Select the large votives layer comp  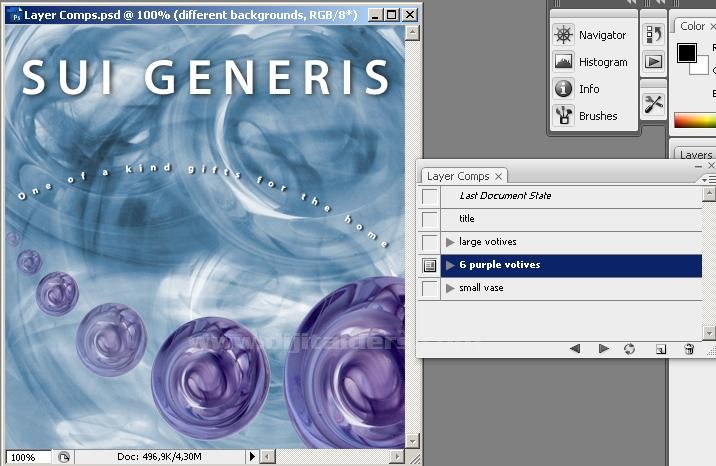(571, 242)
